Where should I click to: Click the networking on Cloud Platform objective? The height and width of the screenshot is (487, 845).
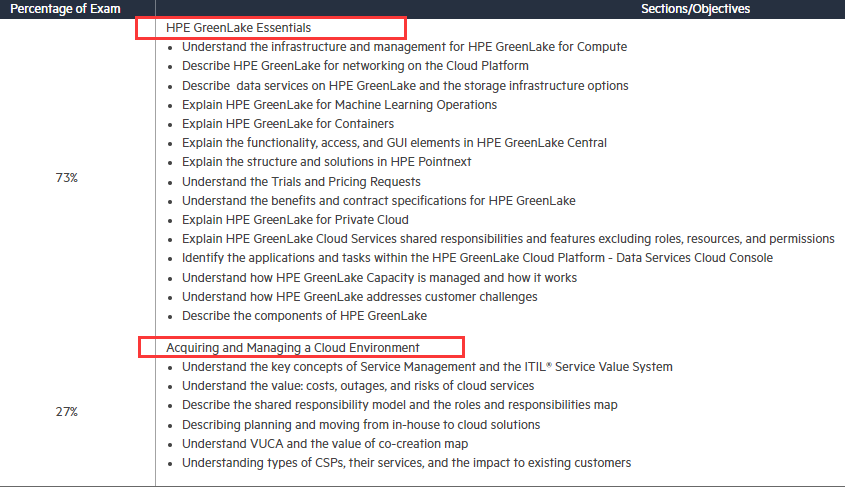[355, 66]
